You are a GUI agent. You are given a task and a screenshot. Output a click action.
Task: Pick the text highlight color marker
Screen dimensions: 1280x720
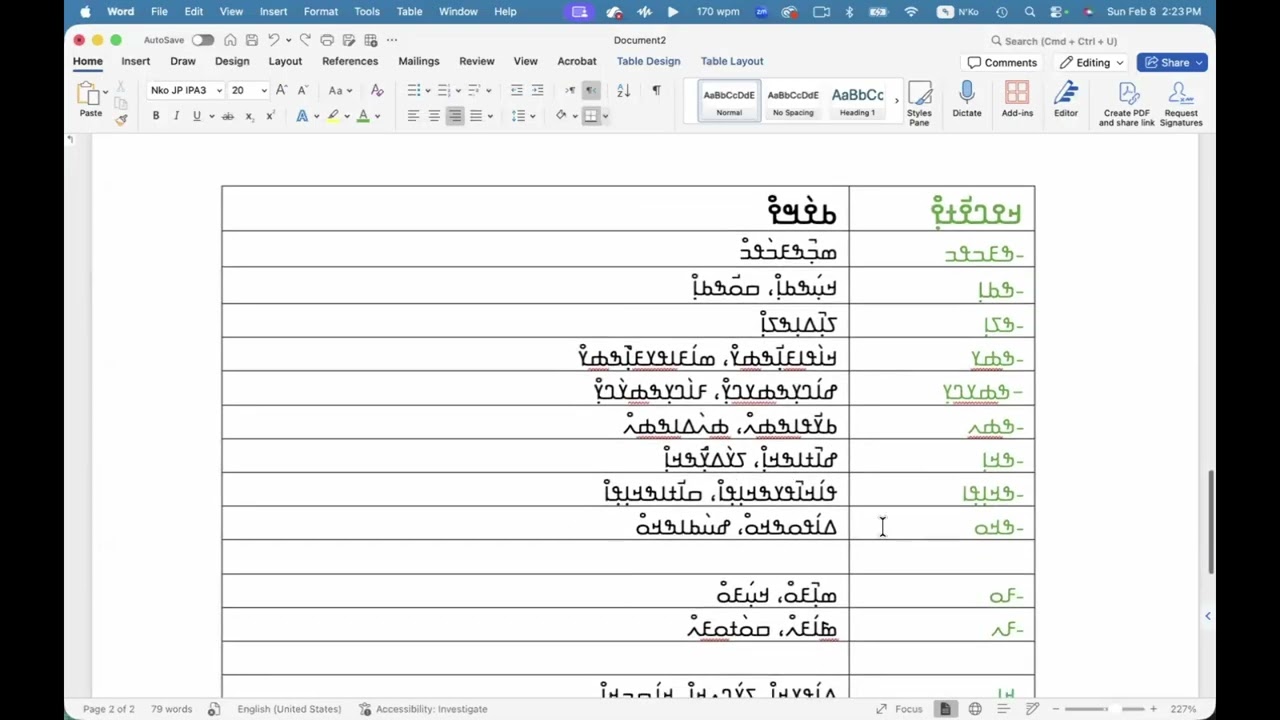click(x=333, y=116)
